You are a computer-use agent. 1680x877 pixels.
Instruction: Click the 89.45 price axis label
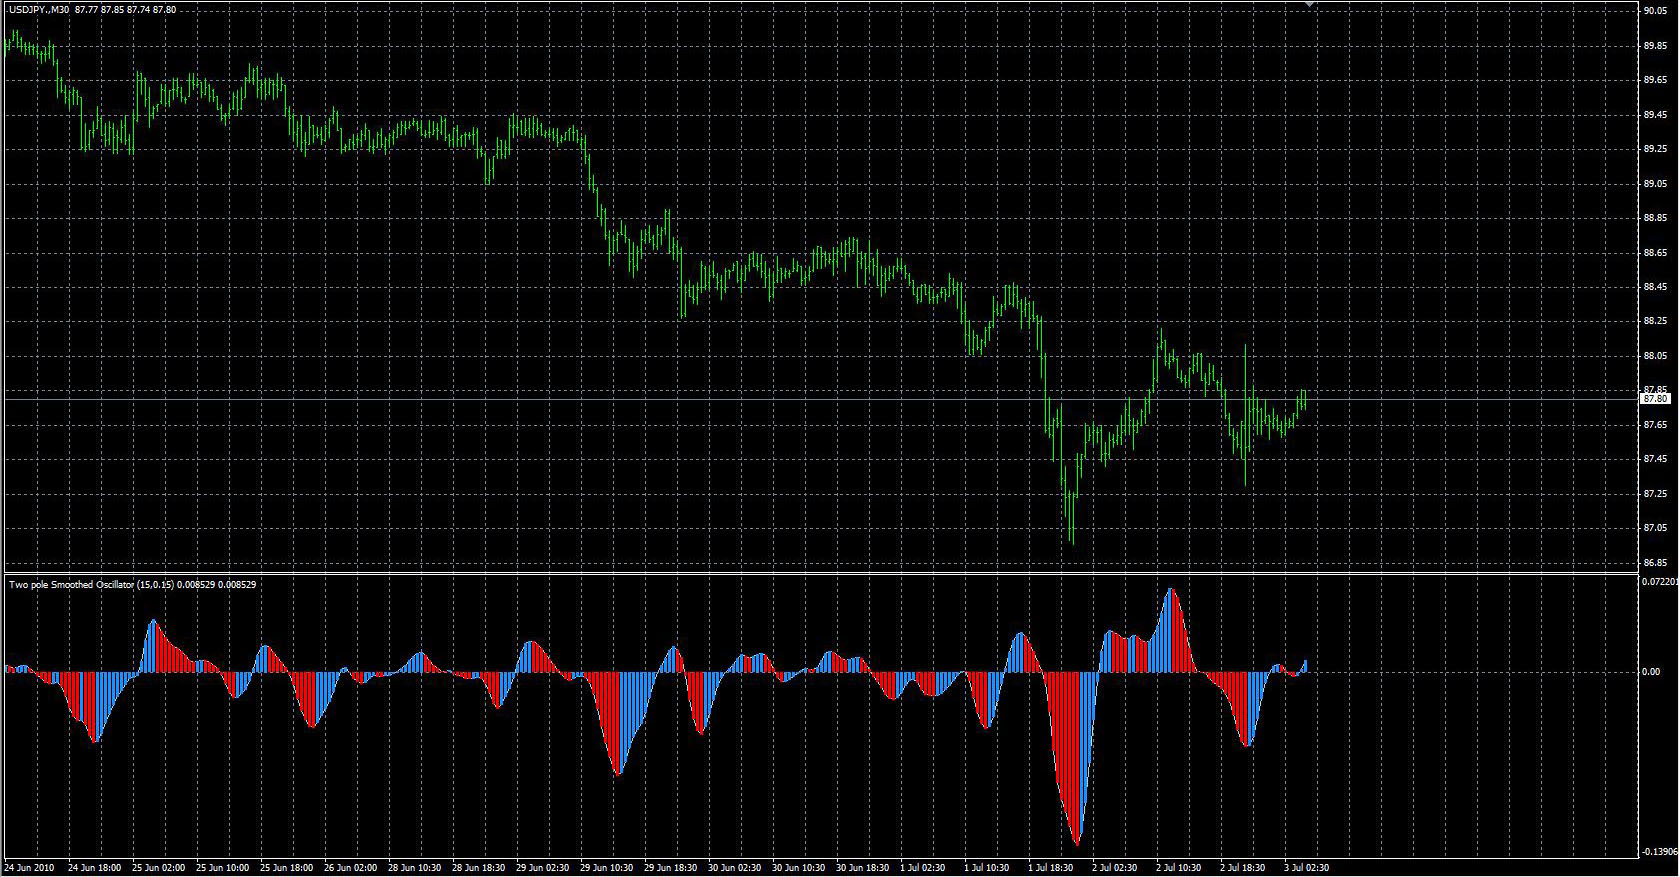click(x=1655, y=114)
